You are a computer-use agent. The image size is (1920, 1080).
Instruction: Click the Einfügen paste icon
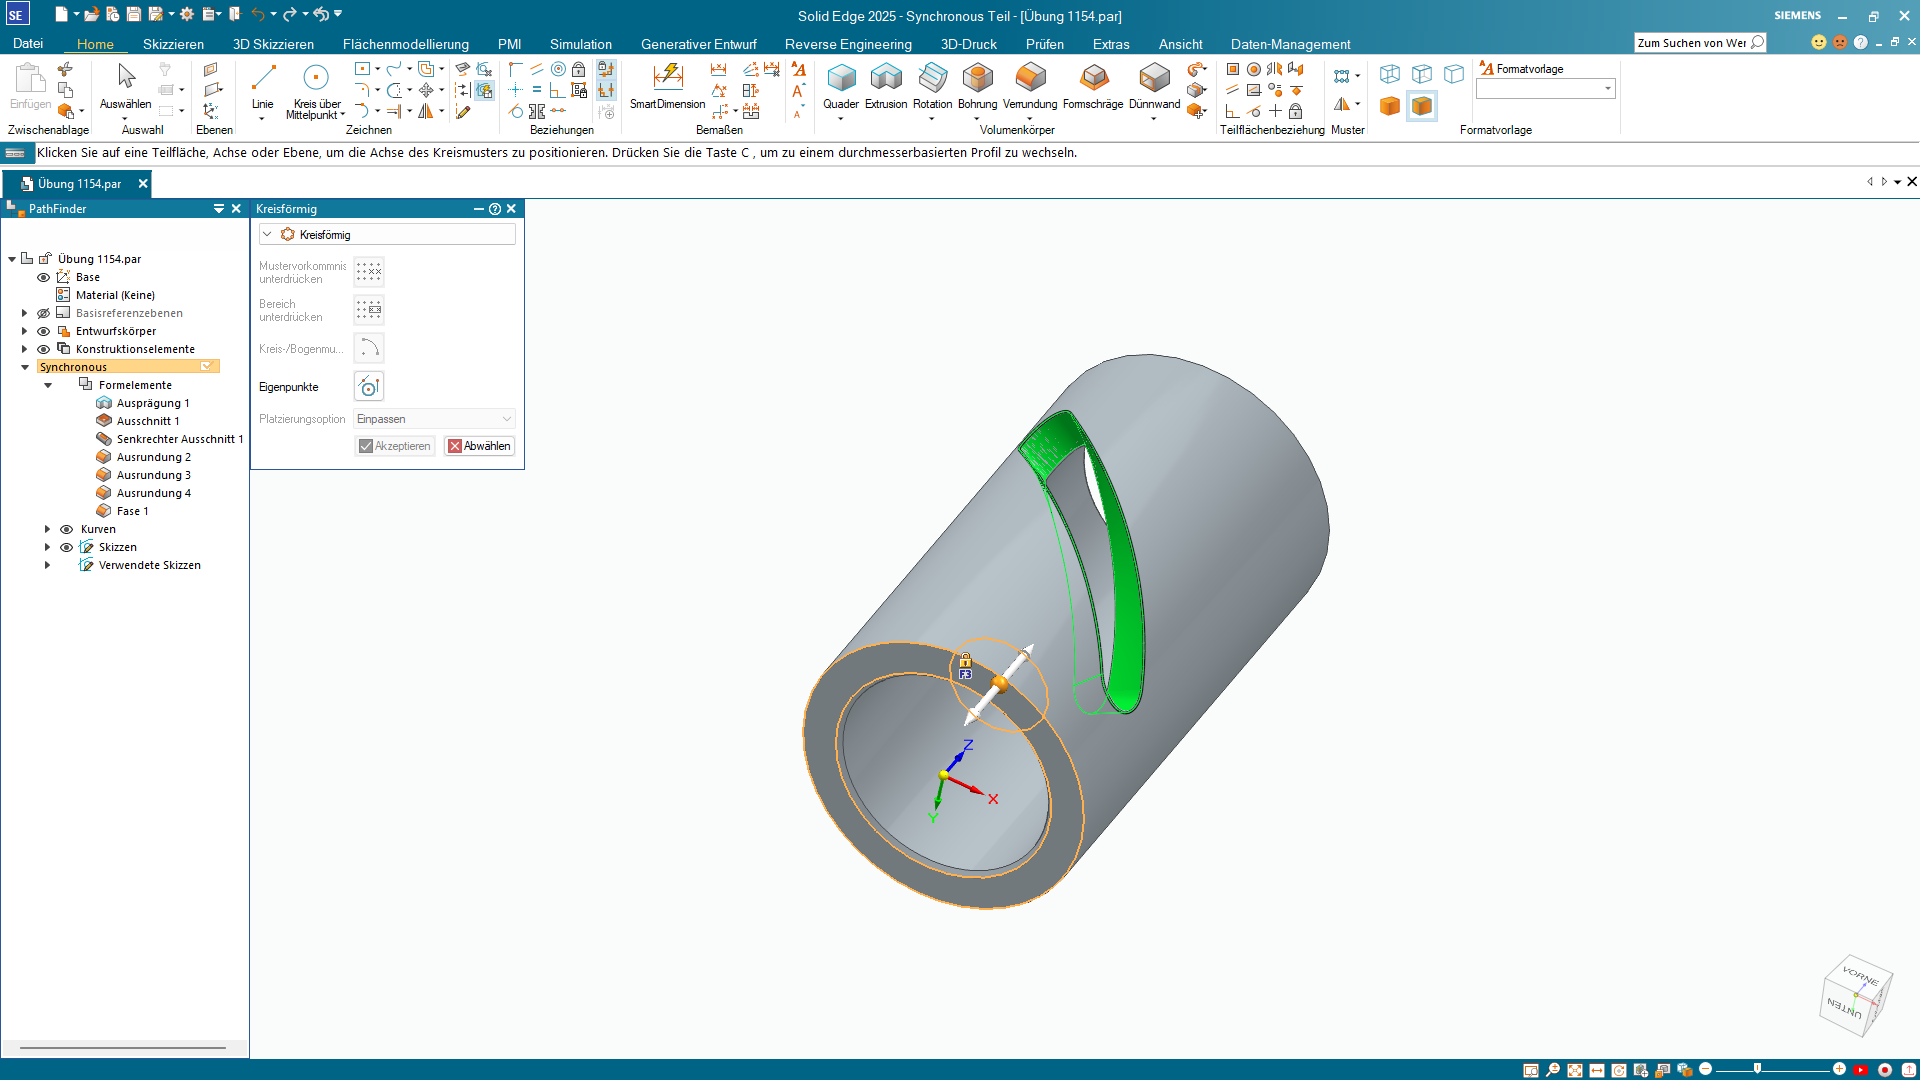pyautogui.click(x=30, y=87)
